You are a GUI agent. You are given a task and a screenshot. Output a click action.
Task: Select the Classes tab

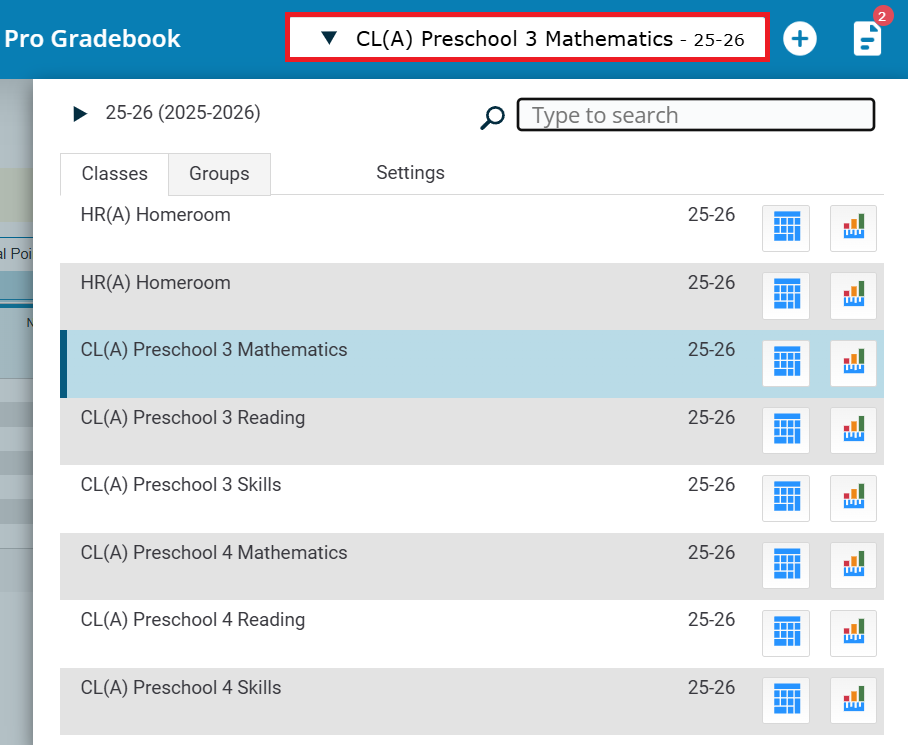click(x=114, y=174)
